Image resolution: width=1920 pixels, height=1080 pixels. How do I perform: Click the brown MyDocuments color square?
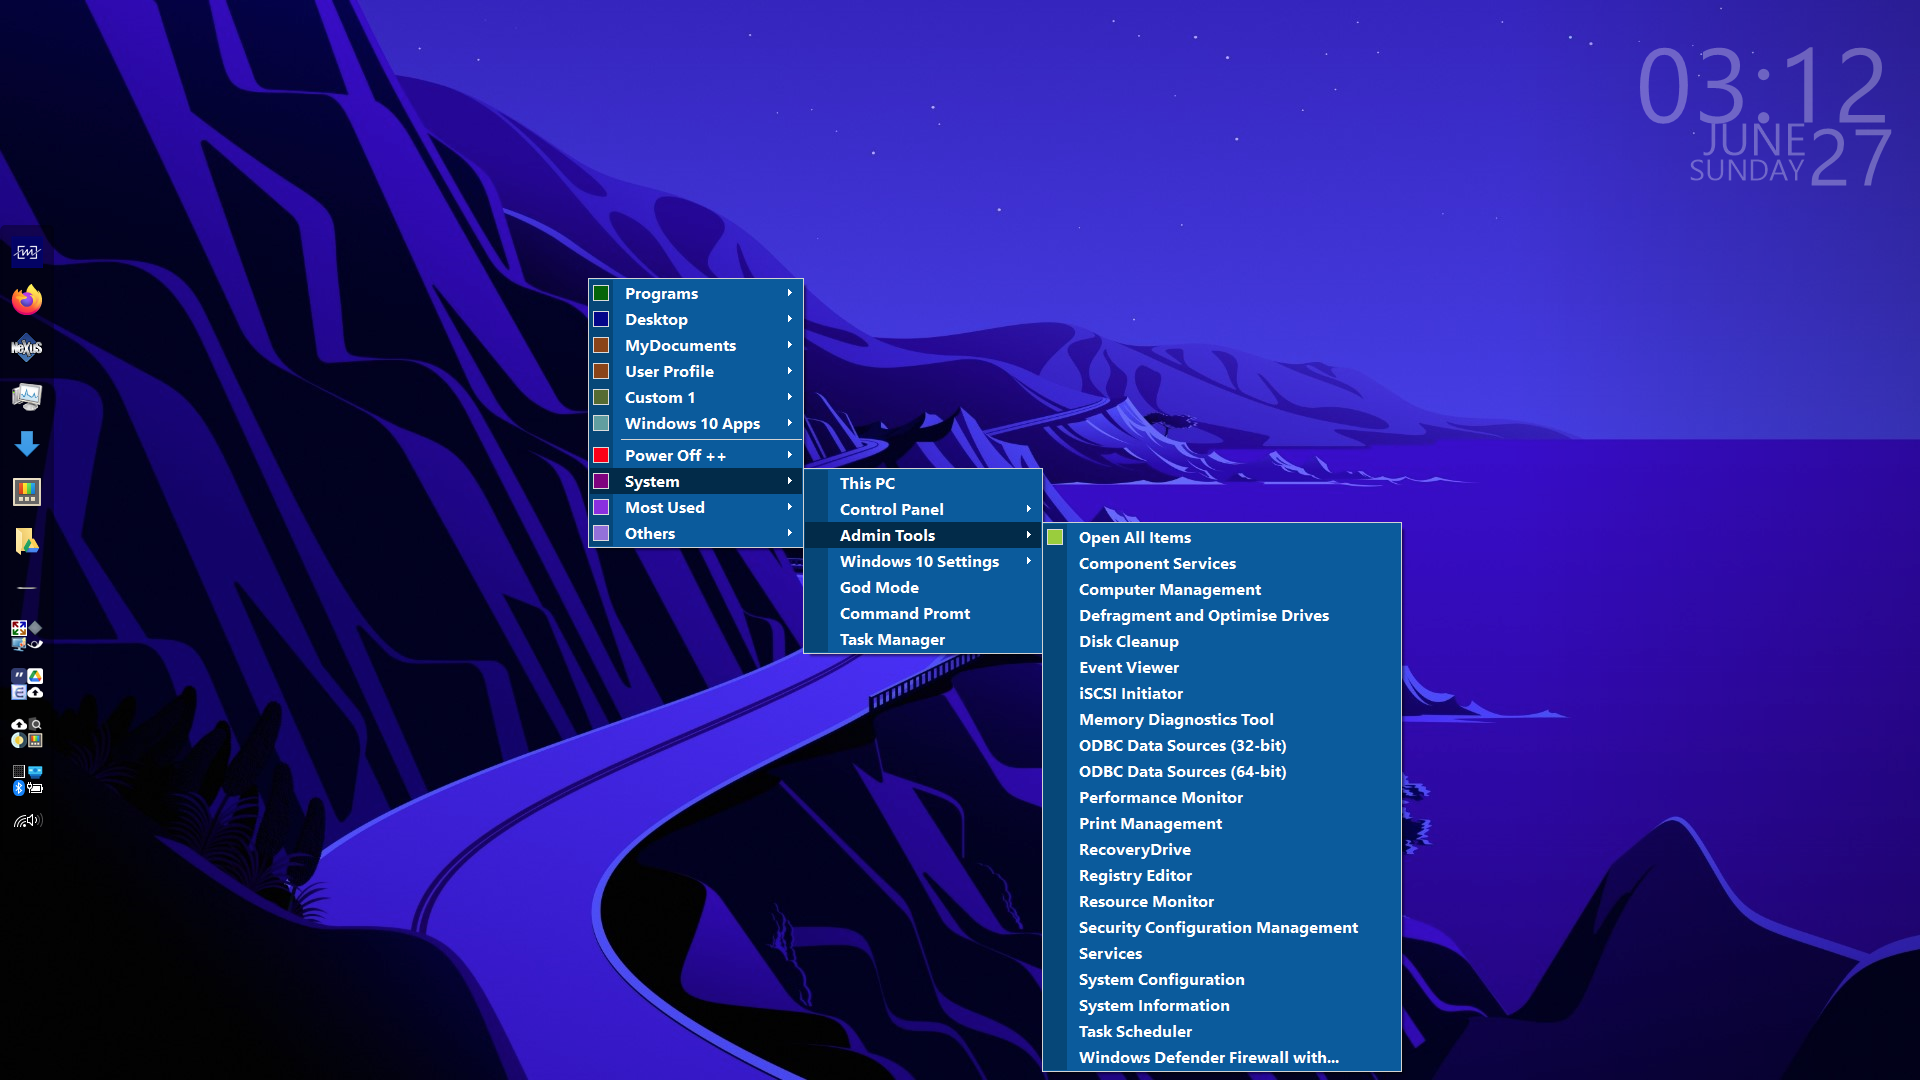[x=601, y=345]
